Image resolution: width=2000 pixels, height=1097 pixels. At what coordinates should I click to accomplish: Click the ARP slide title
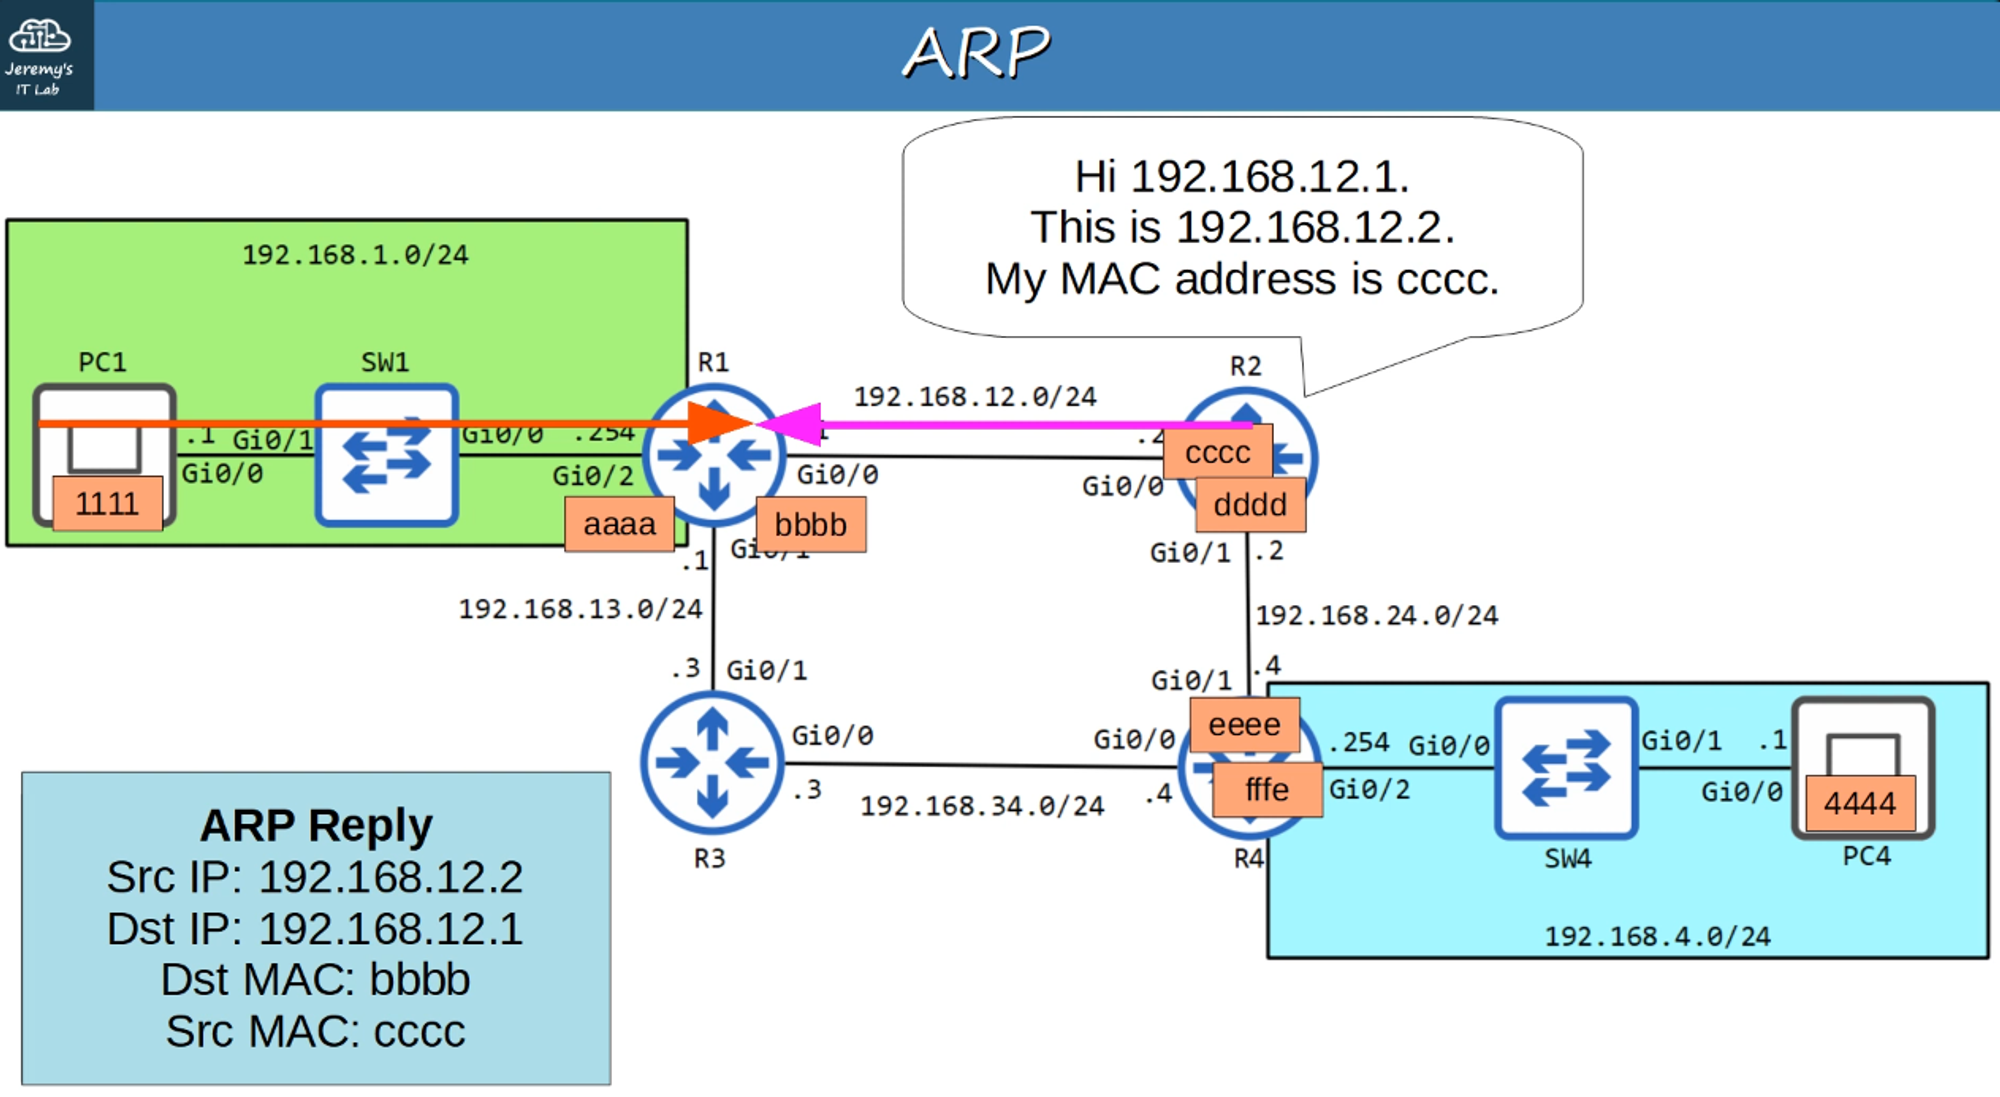pos(976,52)
